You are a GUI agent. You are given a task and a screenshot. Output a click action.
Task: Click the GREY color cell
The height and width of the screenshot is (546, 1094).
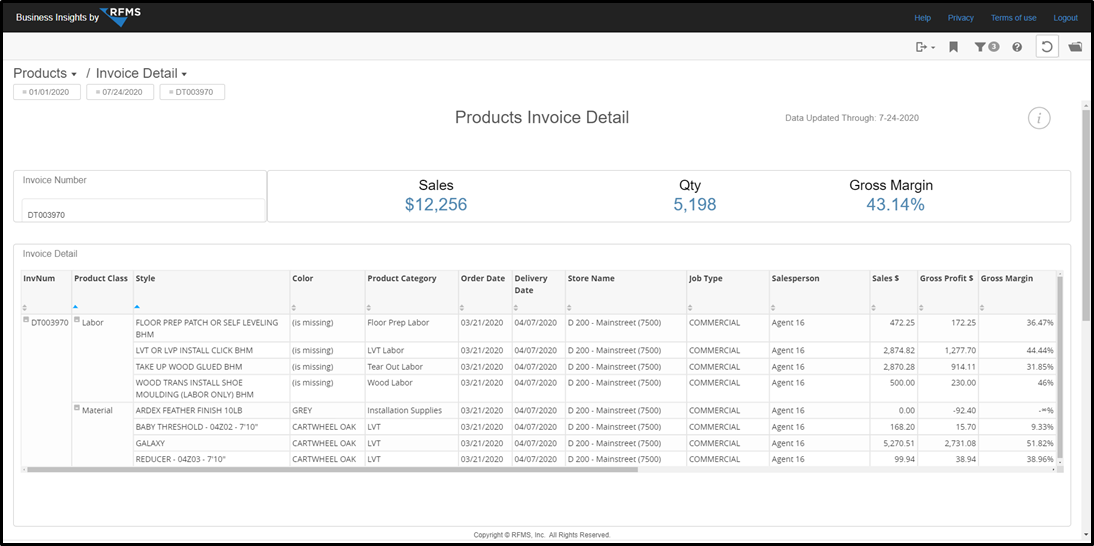click(327, 410)
